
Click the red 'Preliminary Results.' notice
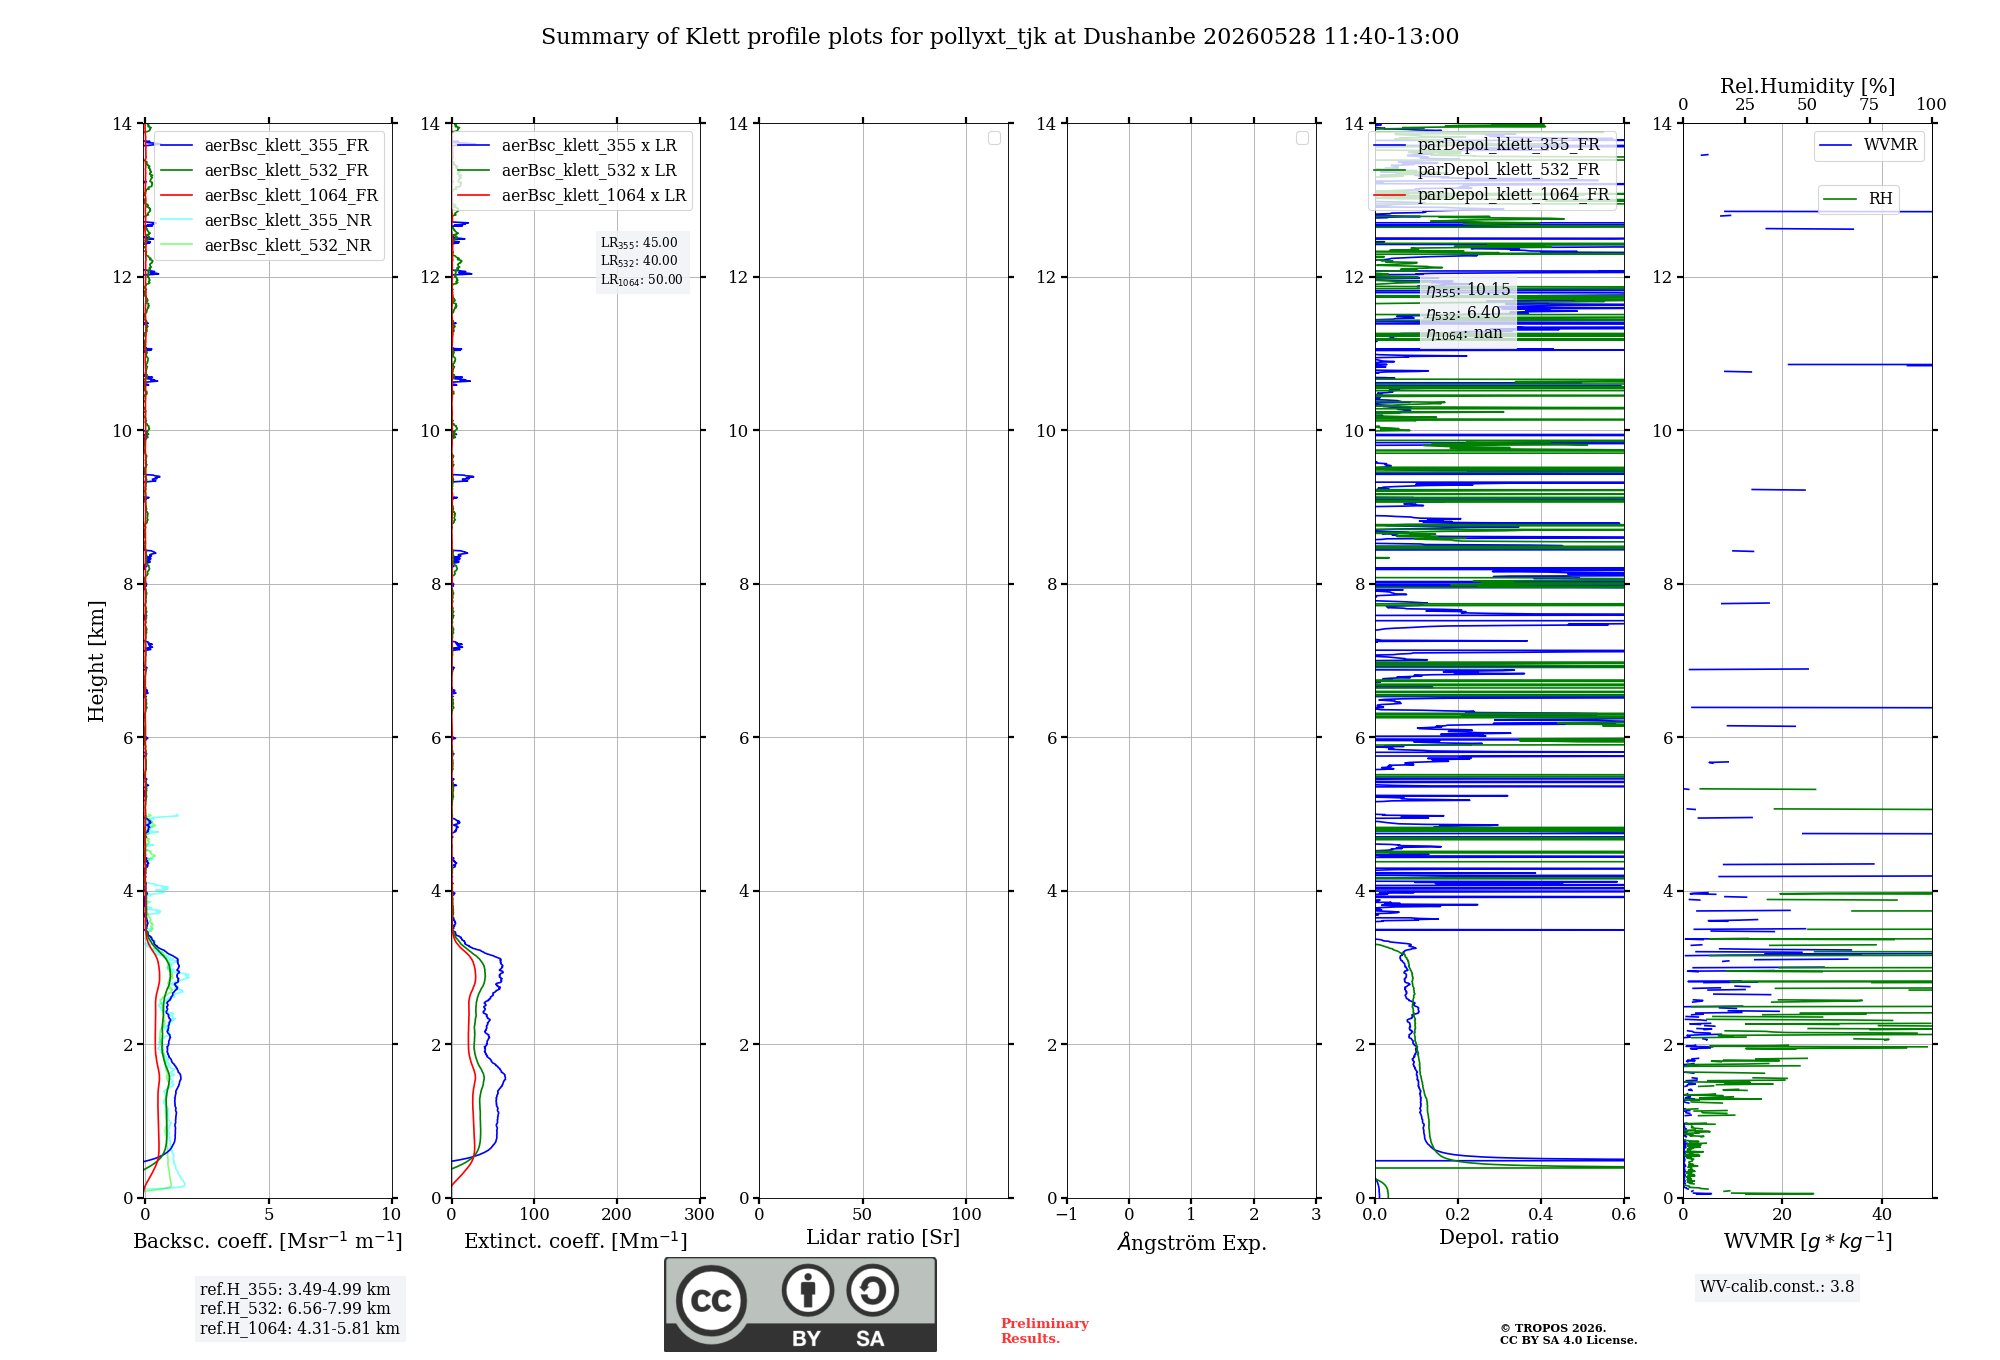tap(1045, 1331)
